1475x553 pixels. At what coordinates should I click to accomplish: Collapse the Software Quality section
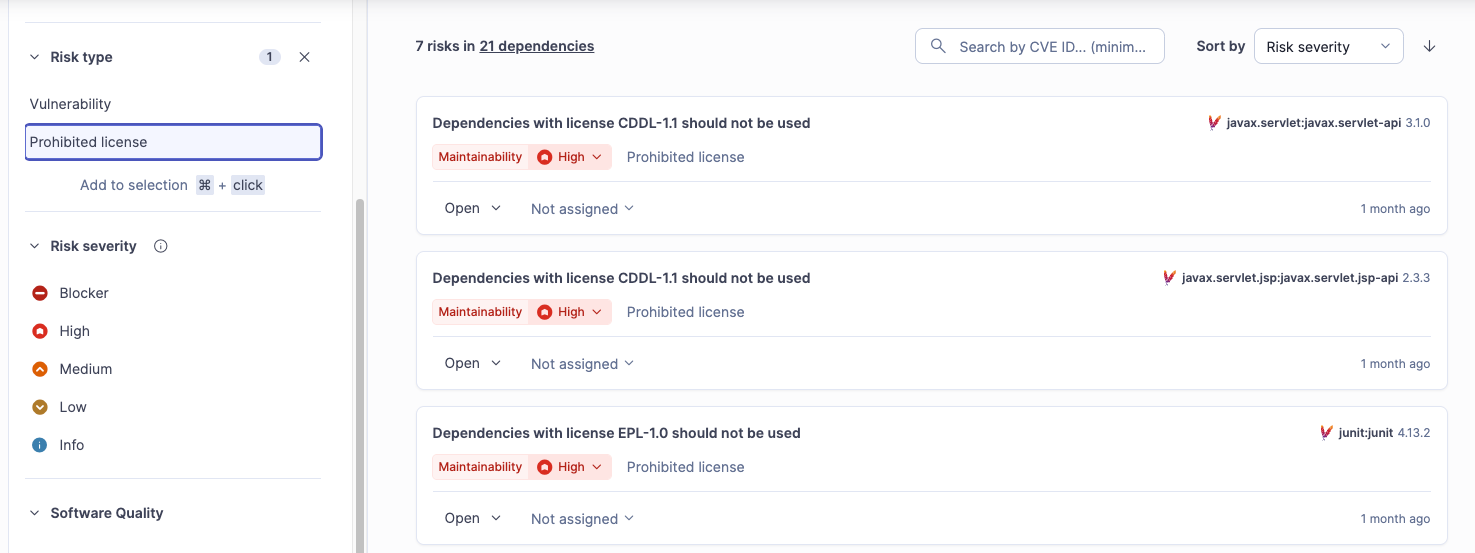coord(35,513)
